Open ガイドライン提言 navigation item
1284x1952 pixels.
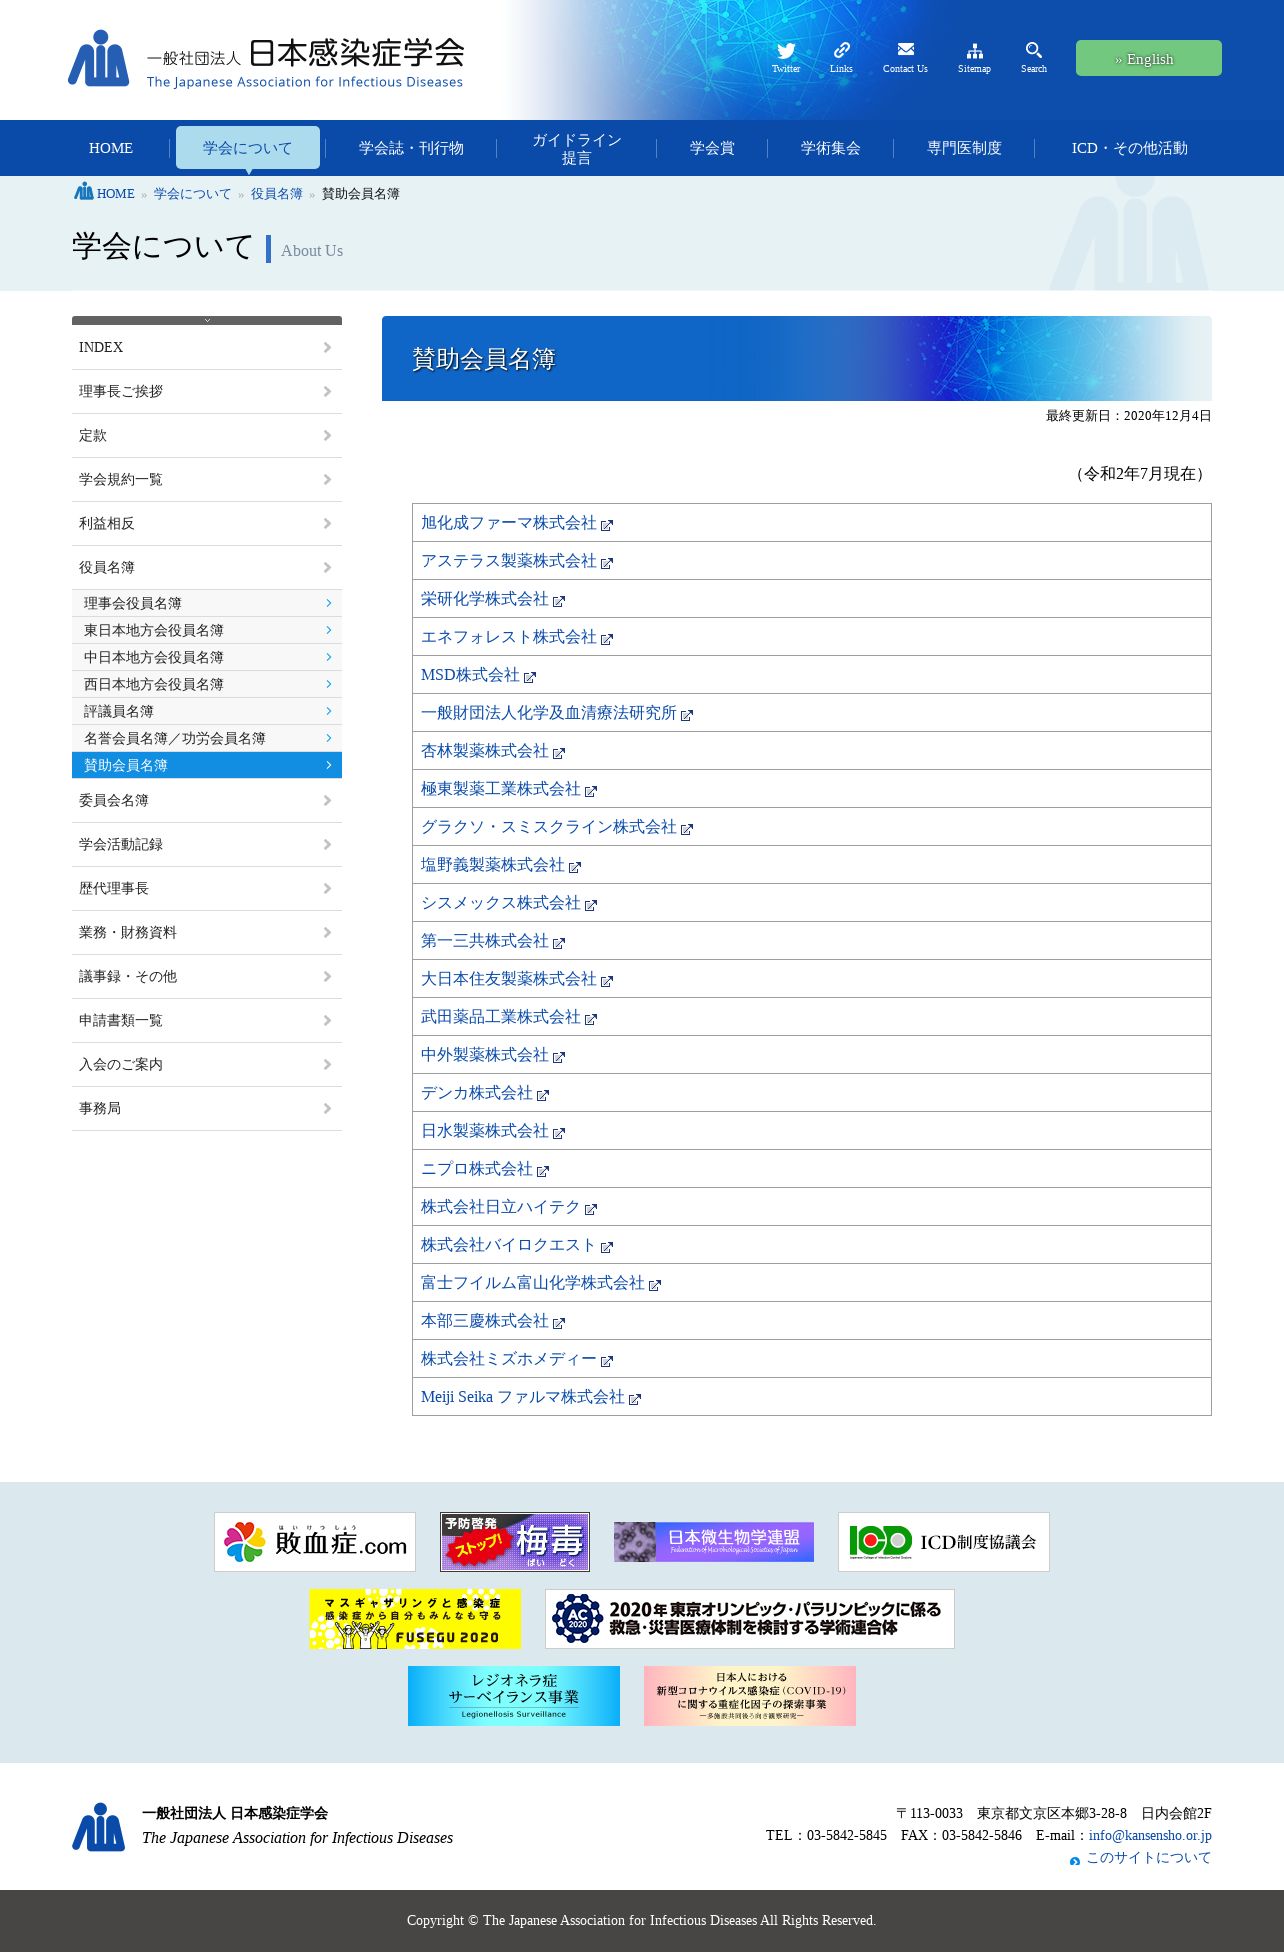coord(576,148)
